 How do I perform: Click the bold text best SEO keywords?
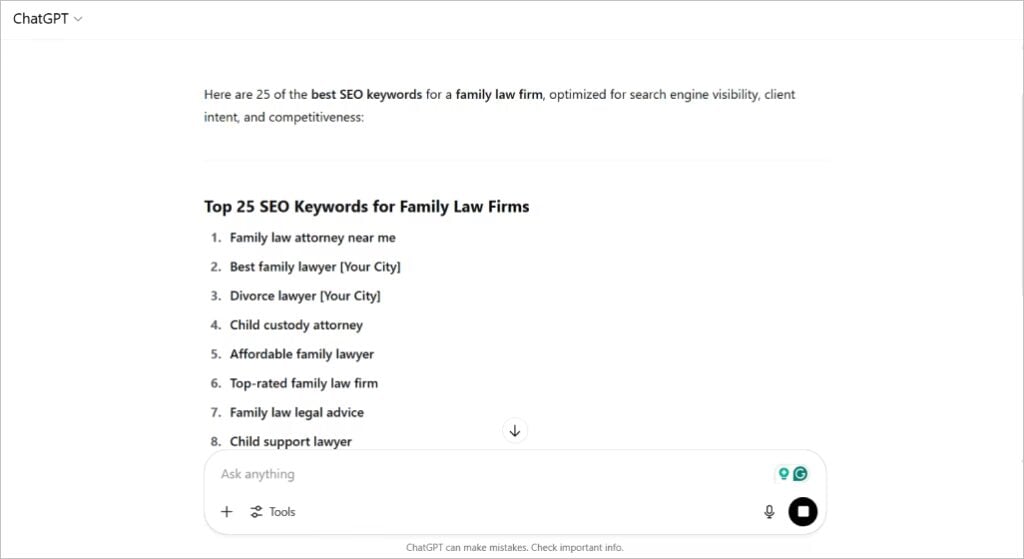(x=366, y=95)
